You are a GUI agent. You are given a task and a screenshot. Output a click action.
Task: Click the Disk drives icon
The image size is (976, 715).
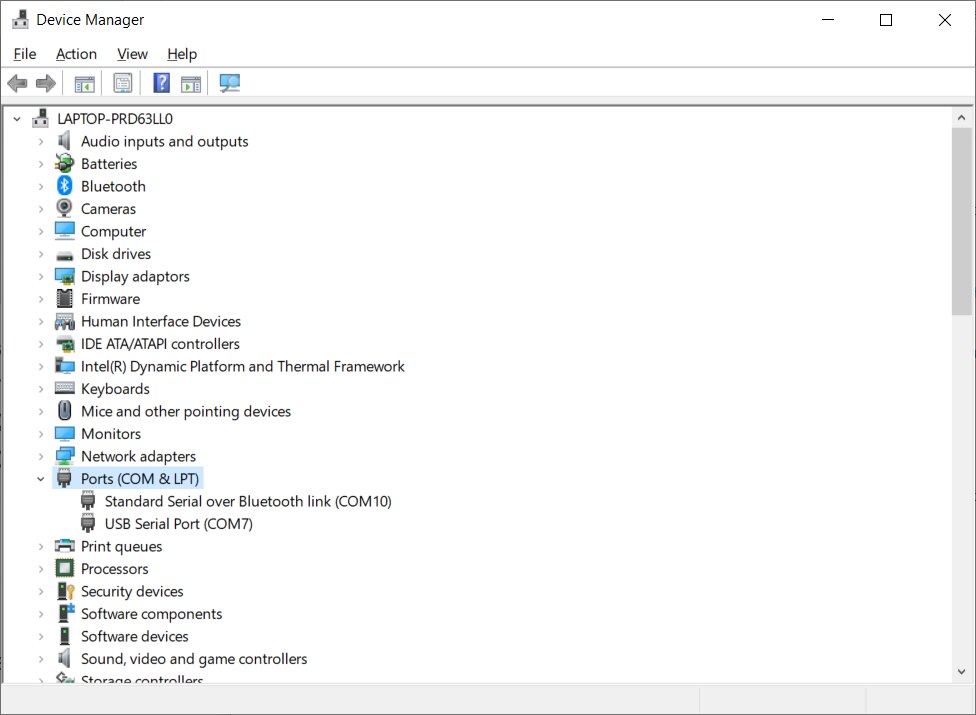(x=65, y=255)
